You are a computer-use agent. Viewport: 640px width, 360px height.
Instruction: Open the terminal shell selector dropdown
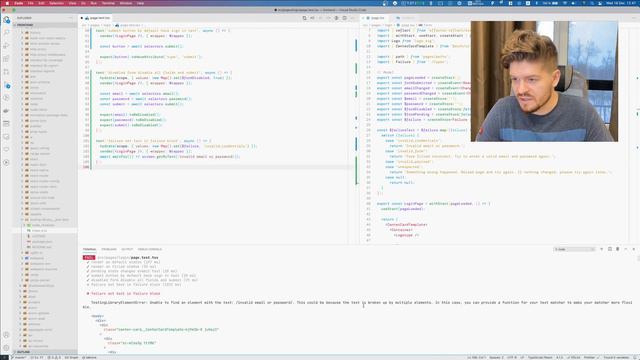574,249
